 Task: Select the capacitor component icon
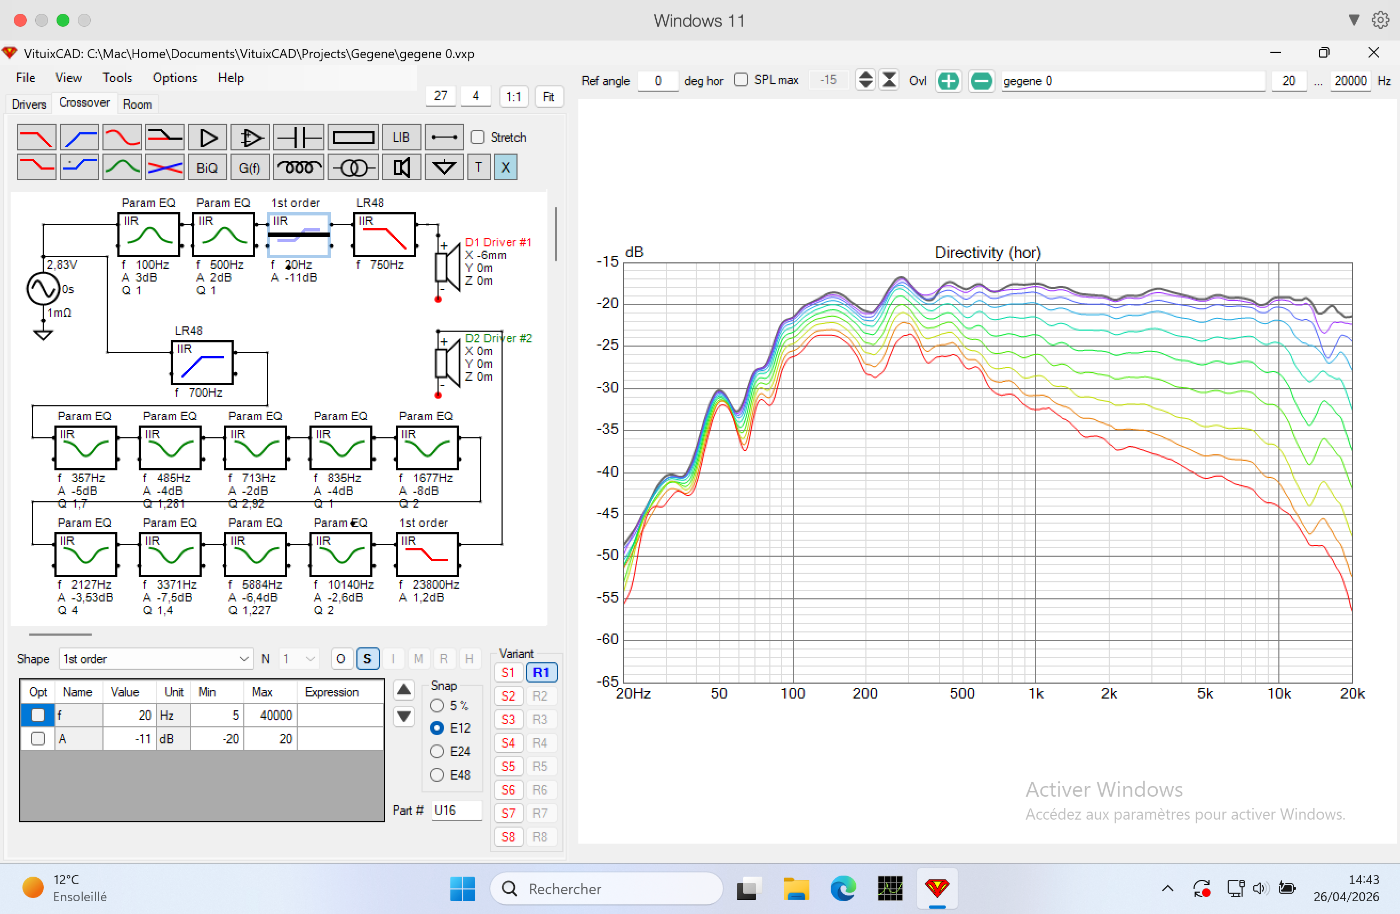coord(298,137)
